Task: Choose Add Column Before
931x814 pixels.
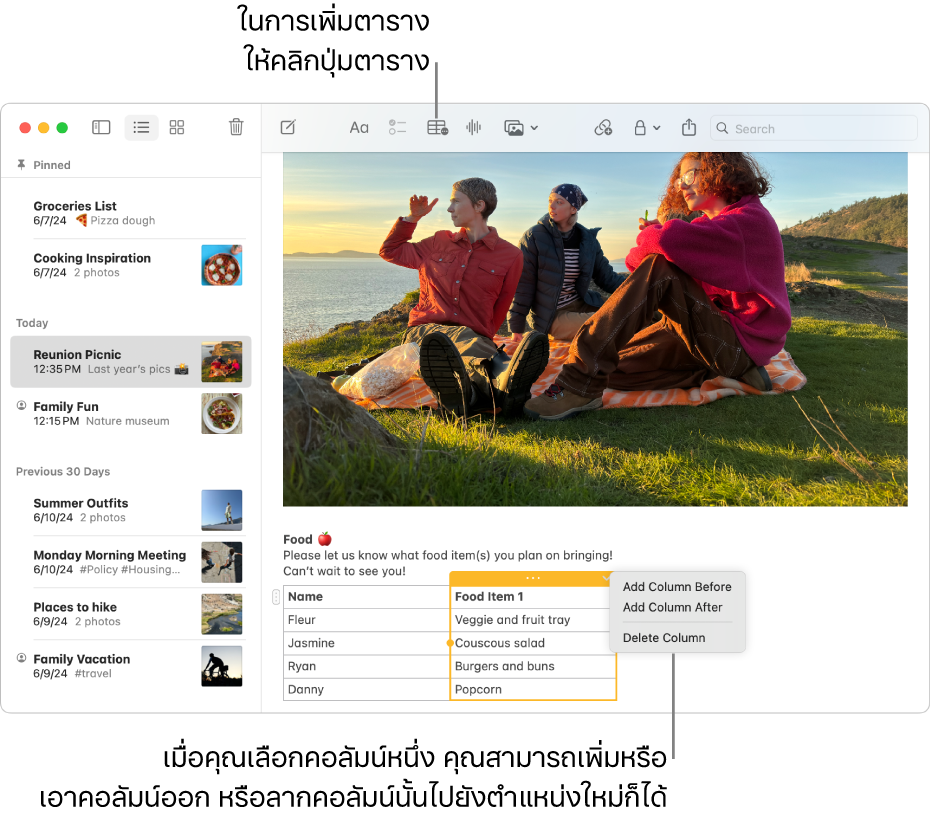Action: tap(677, 587)
